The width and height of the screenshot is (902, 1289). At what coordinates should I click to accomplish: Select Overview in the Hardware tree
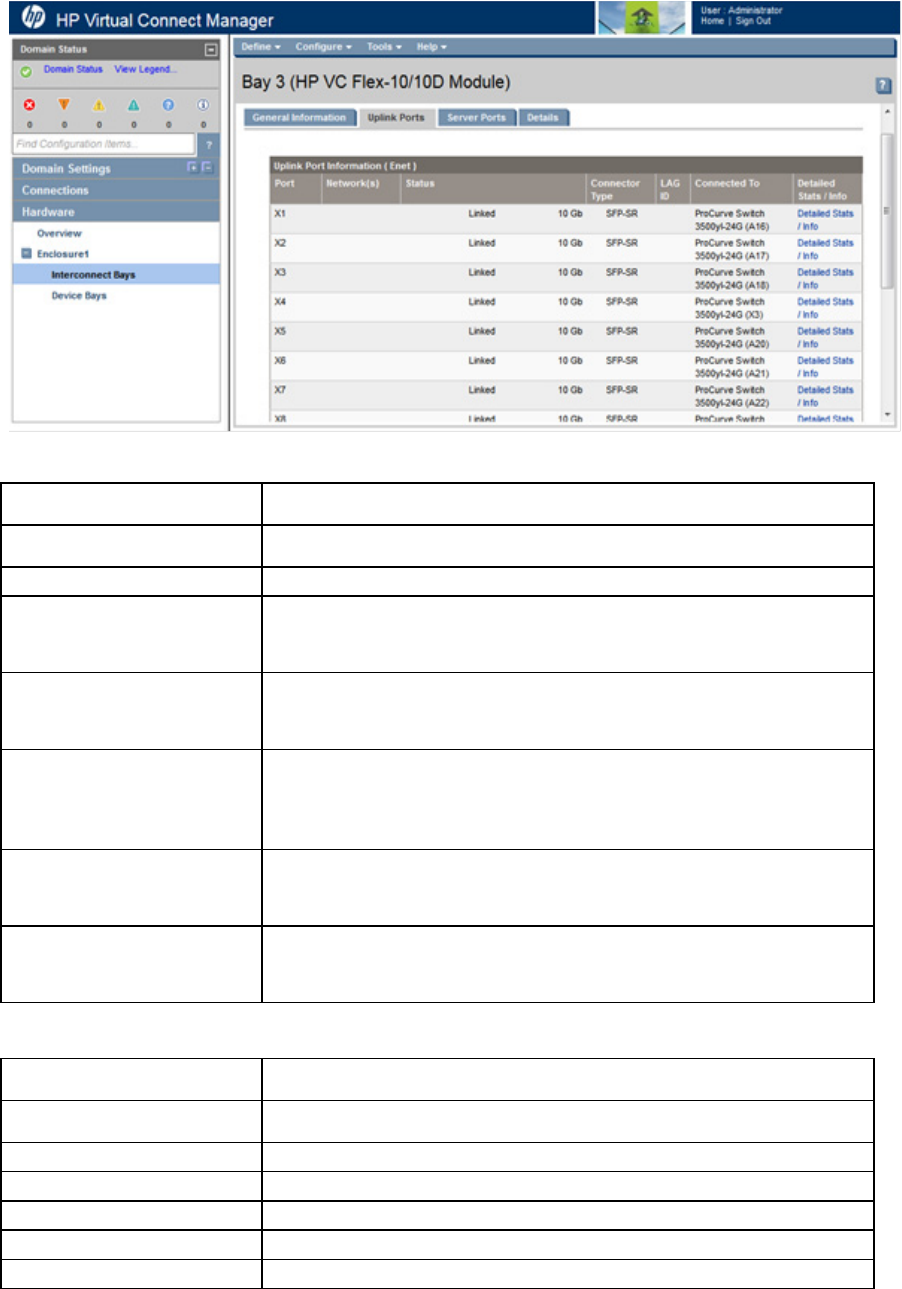[59, 232]
